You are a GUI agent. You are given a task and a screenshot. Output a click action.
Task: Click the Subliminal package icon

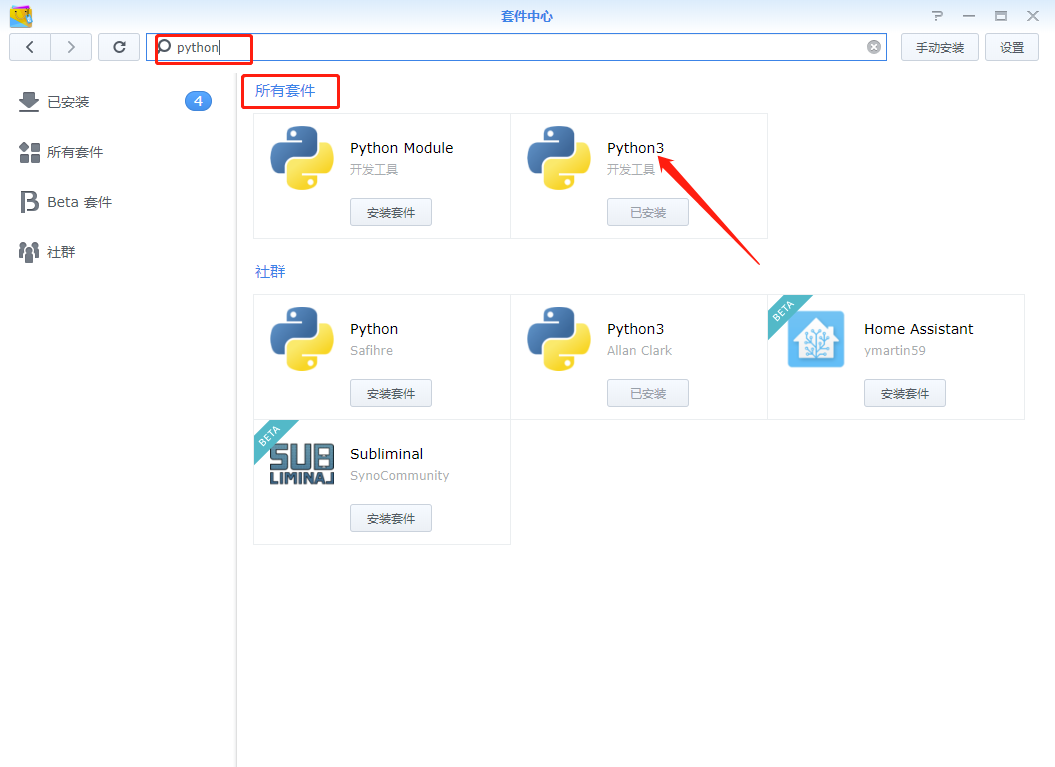[301, 464]
